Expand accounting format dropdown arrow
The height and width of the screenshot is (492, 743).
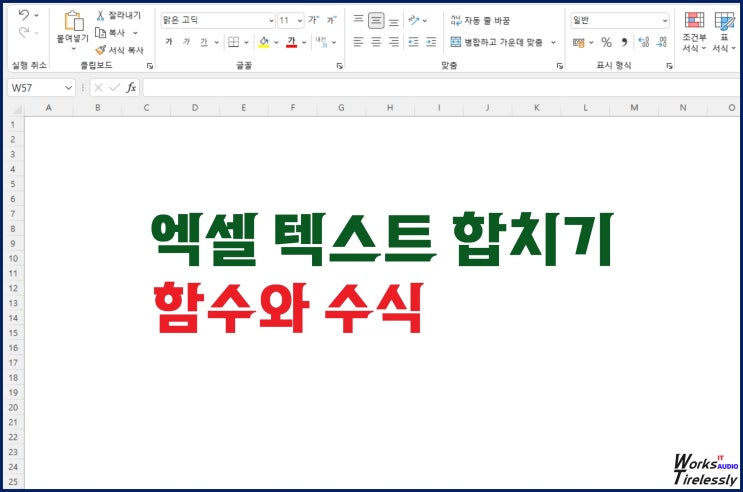tap(591, 42)
